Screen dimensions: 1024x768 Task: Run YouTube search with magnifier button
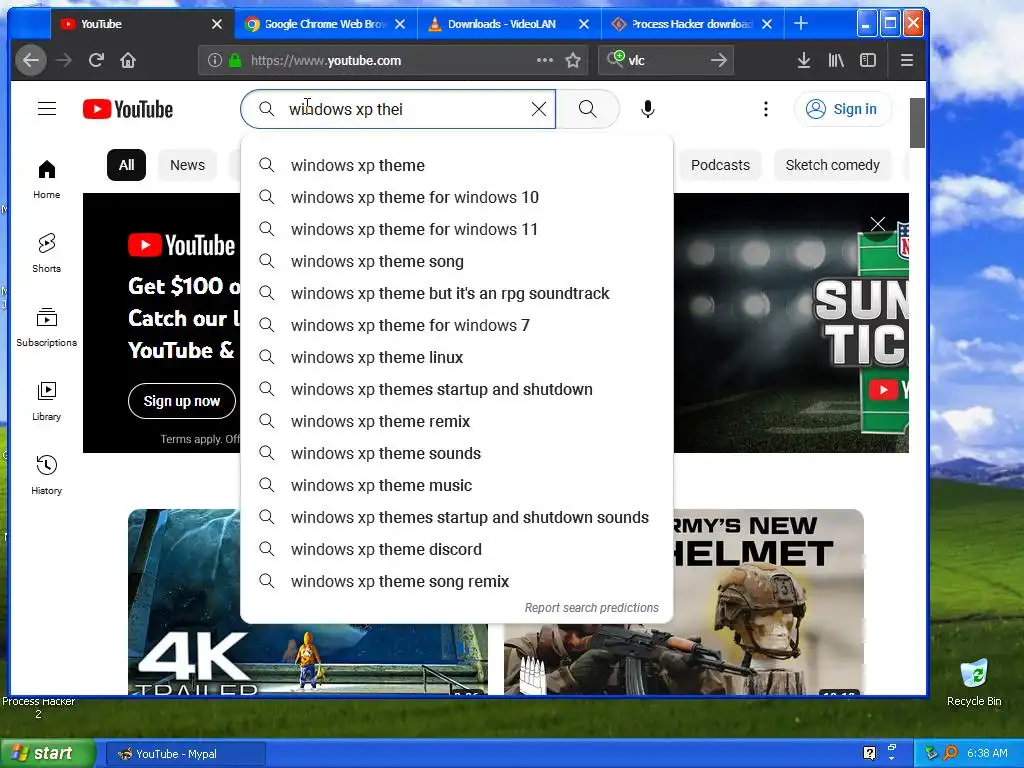587,109
